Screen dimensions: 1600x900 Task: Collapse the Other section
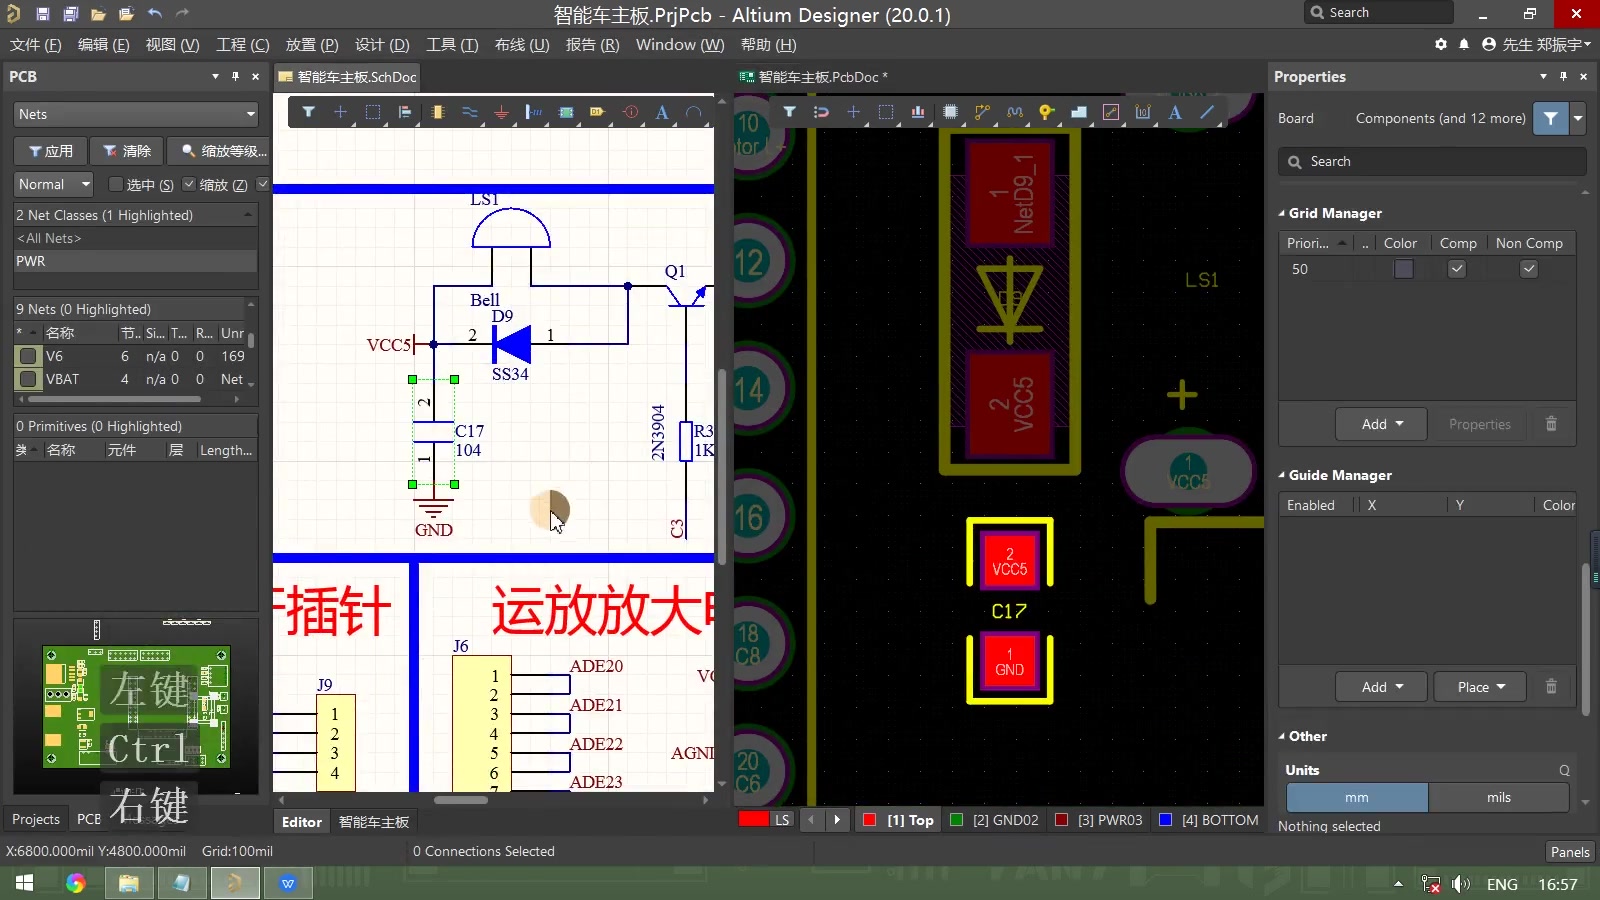pyautogui.click(x=1282, y=736)
